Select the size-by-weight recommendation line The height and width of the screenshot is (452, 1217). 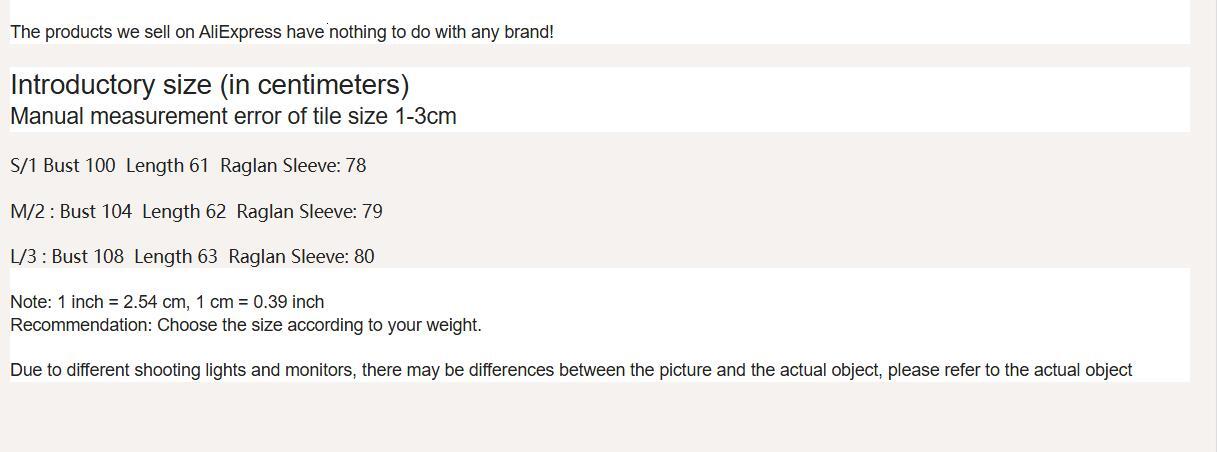point(245,325)
